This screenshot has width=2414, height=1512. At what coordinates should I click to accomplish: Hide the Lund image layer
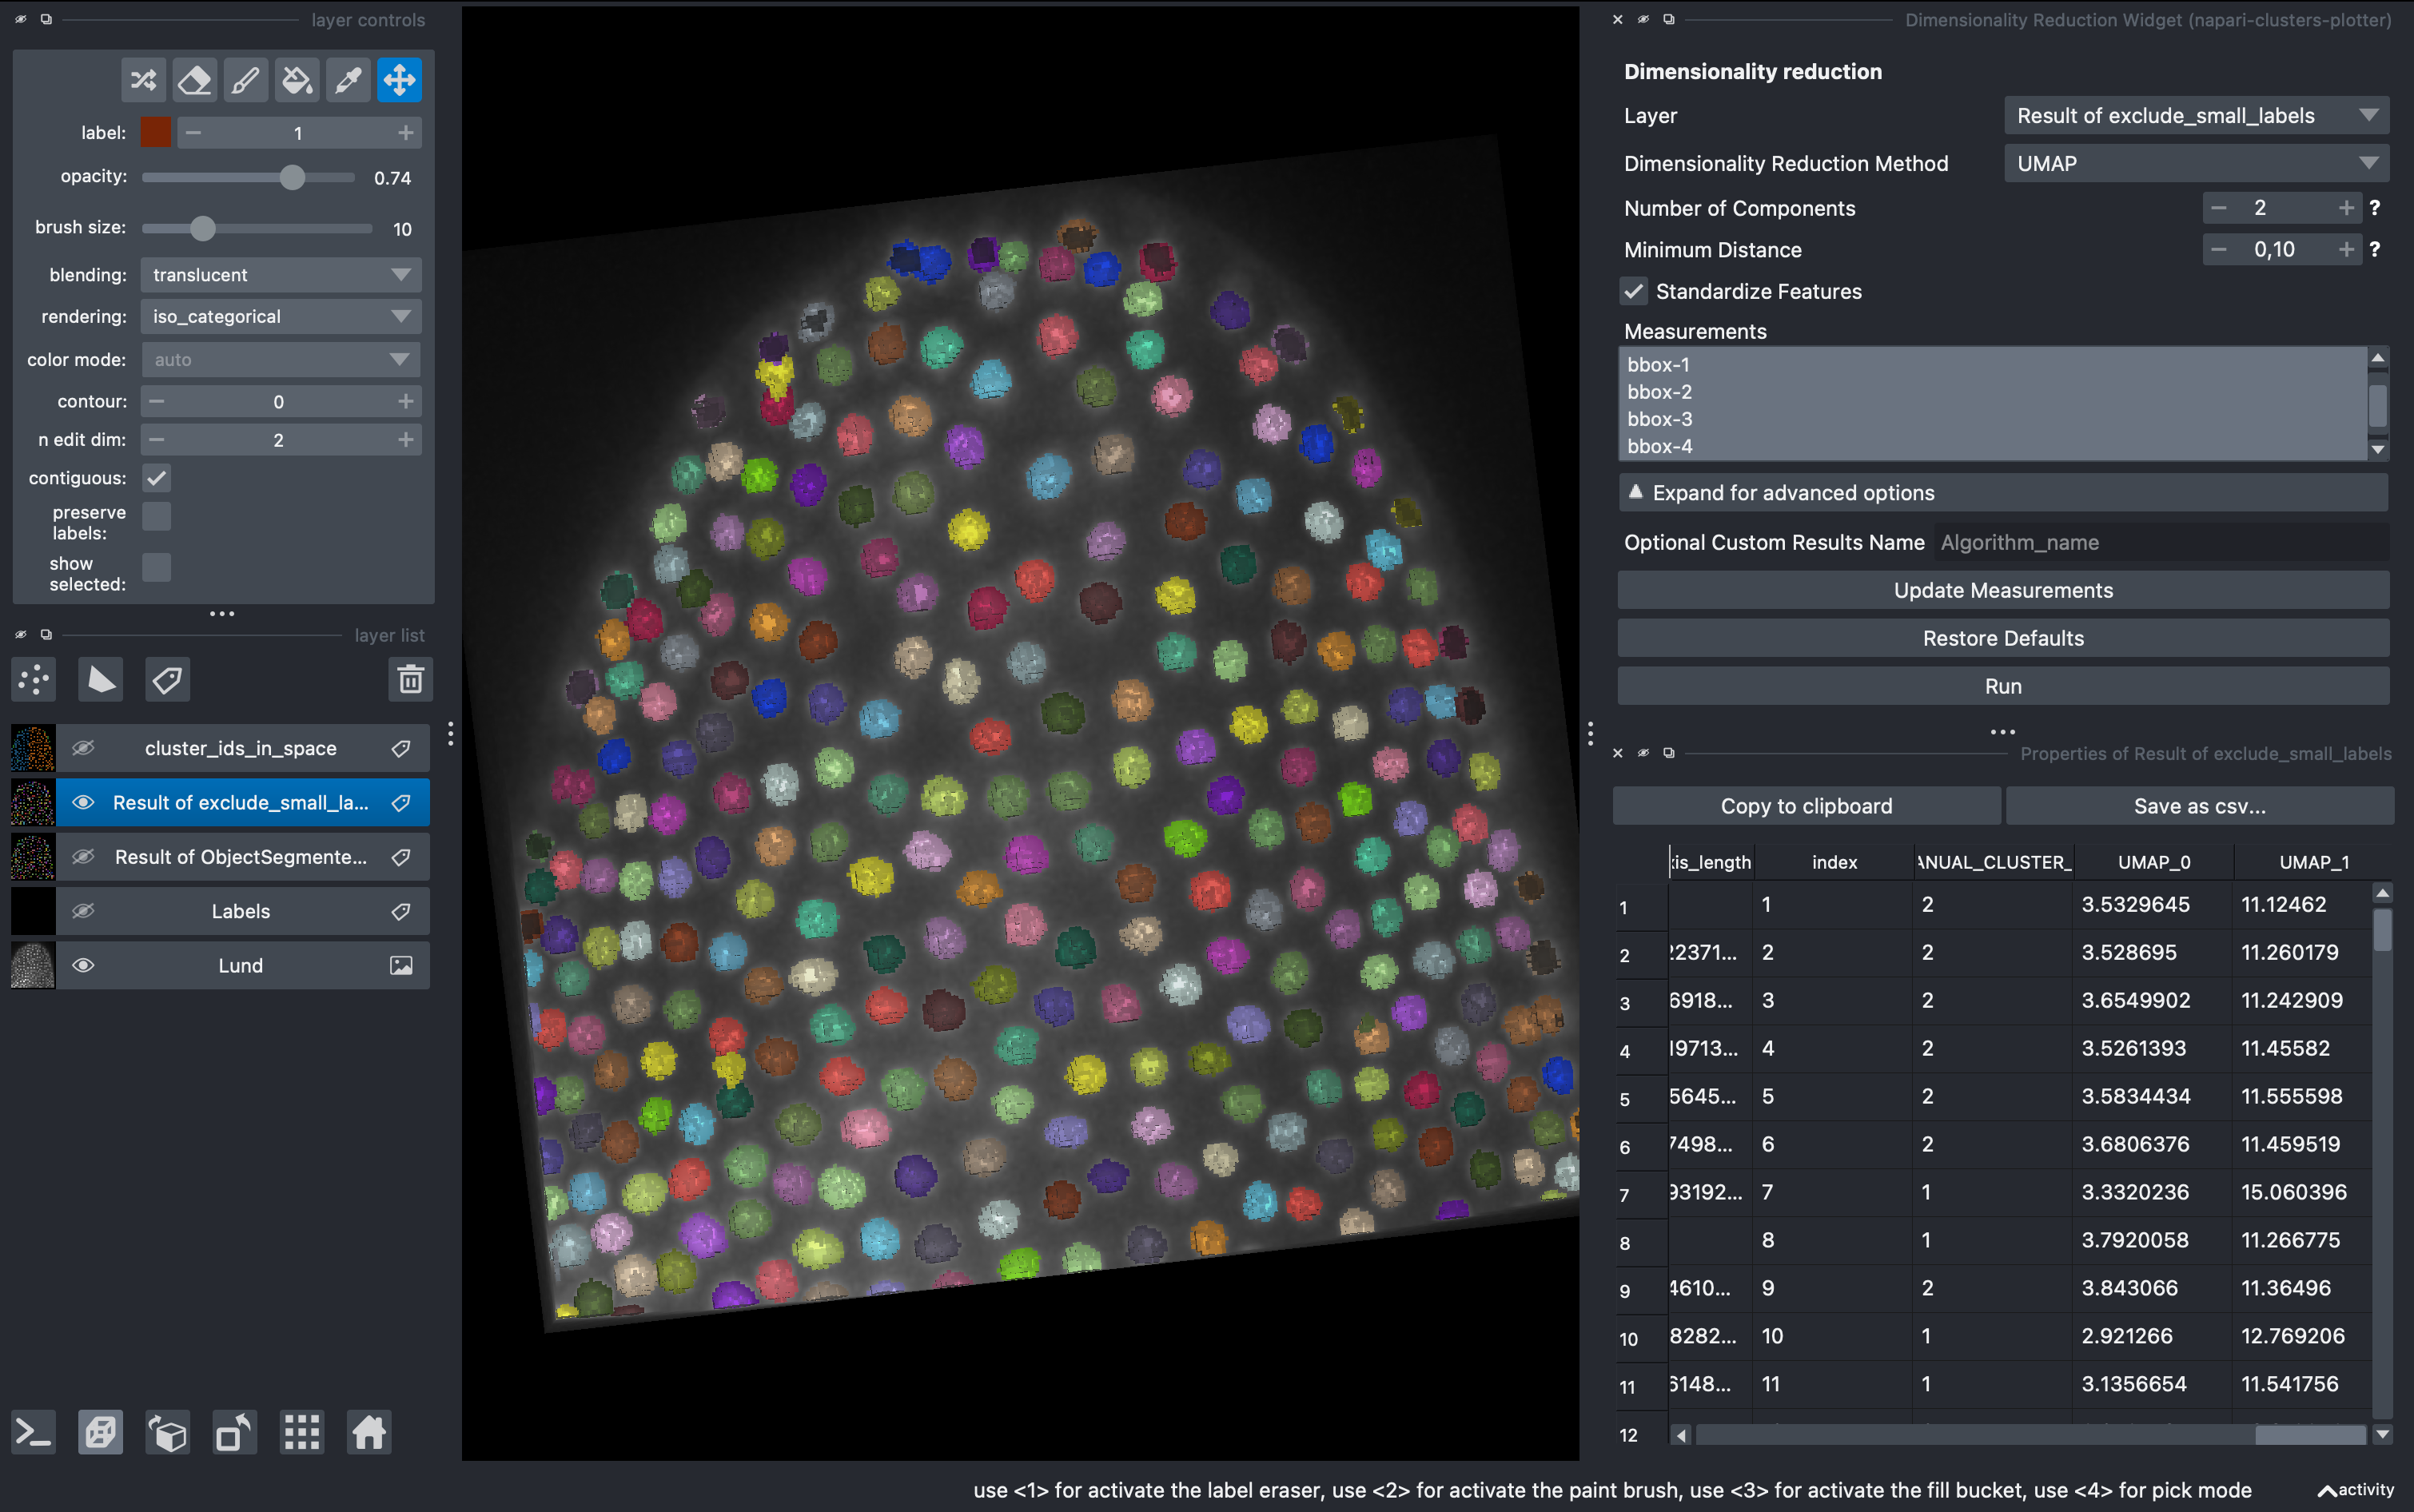coord(83,965)
